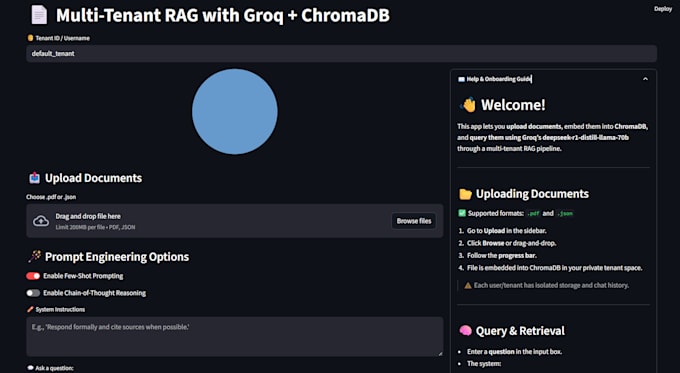Viewport: 680px width, 373px height.
Task: Collapse the Help & Onboarding Guide expander
Action: coord(645,79)
